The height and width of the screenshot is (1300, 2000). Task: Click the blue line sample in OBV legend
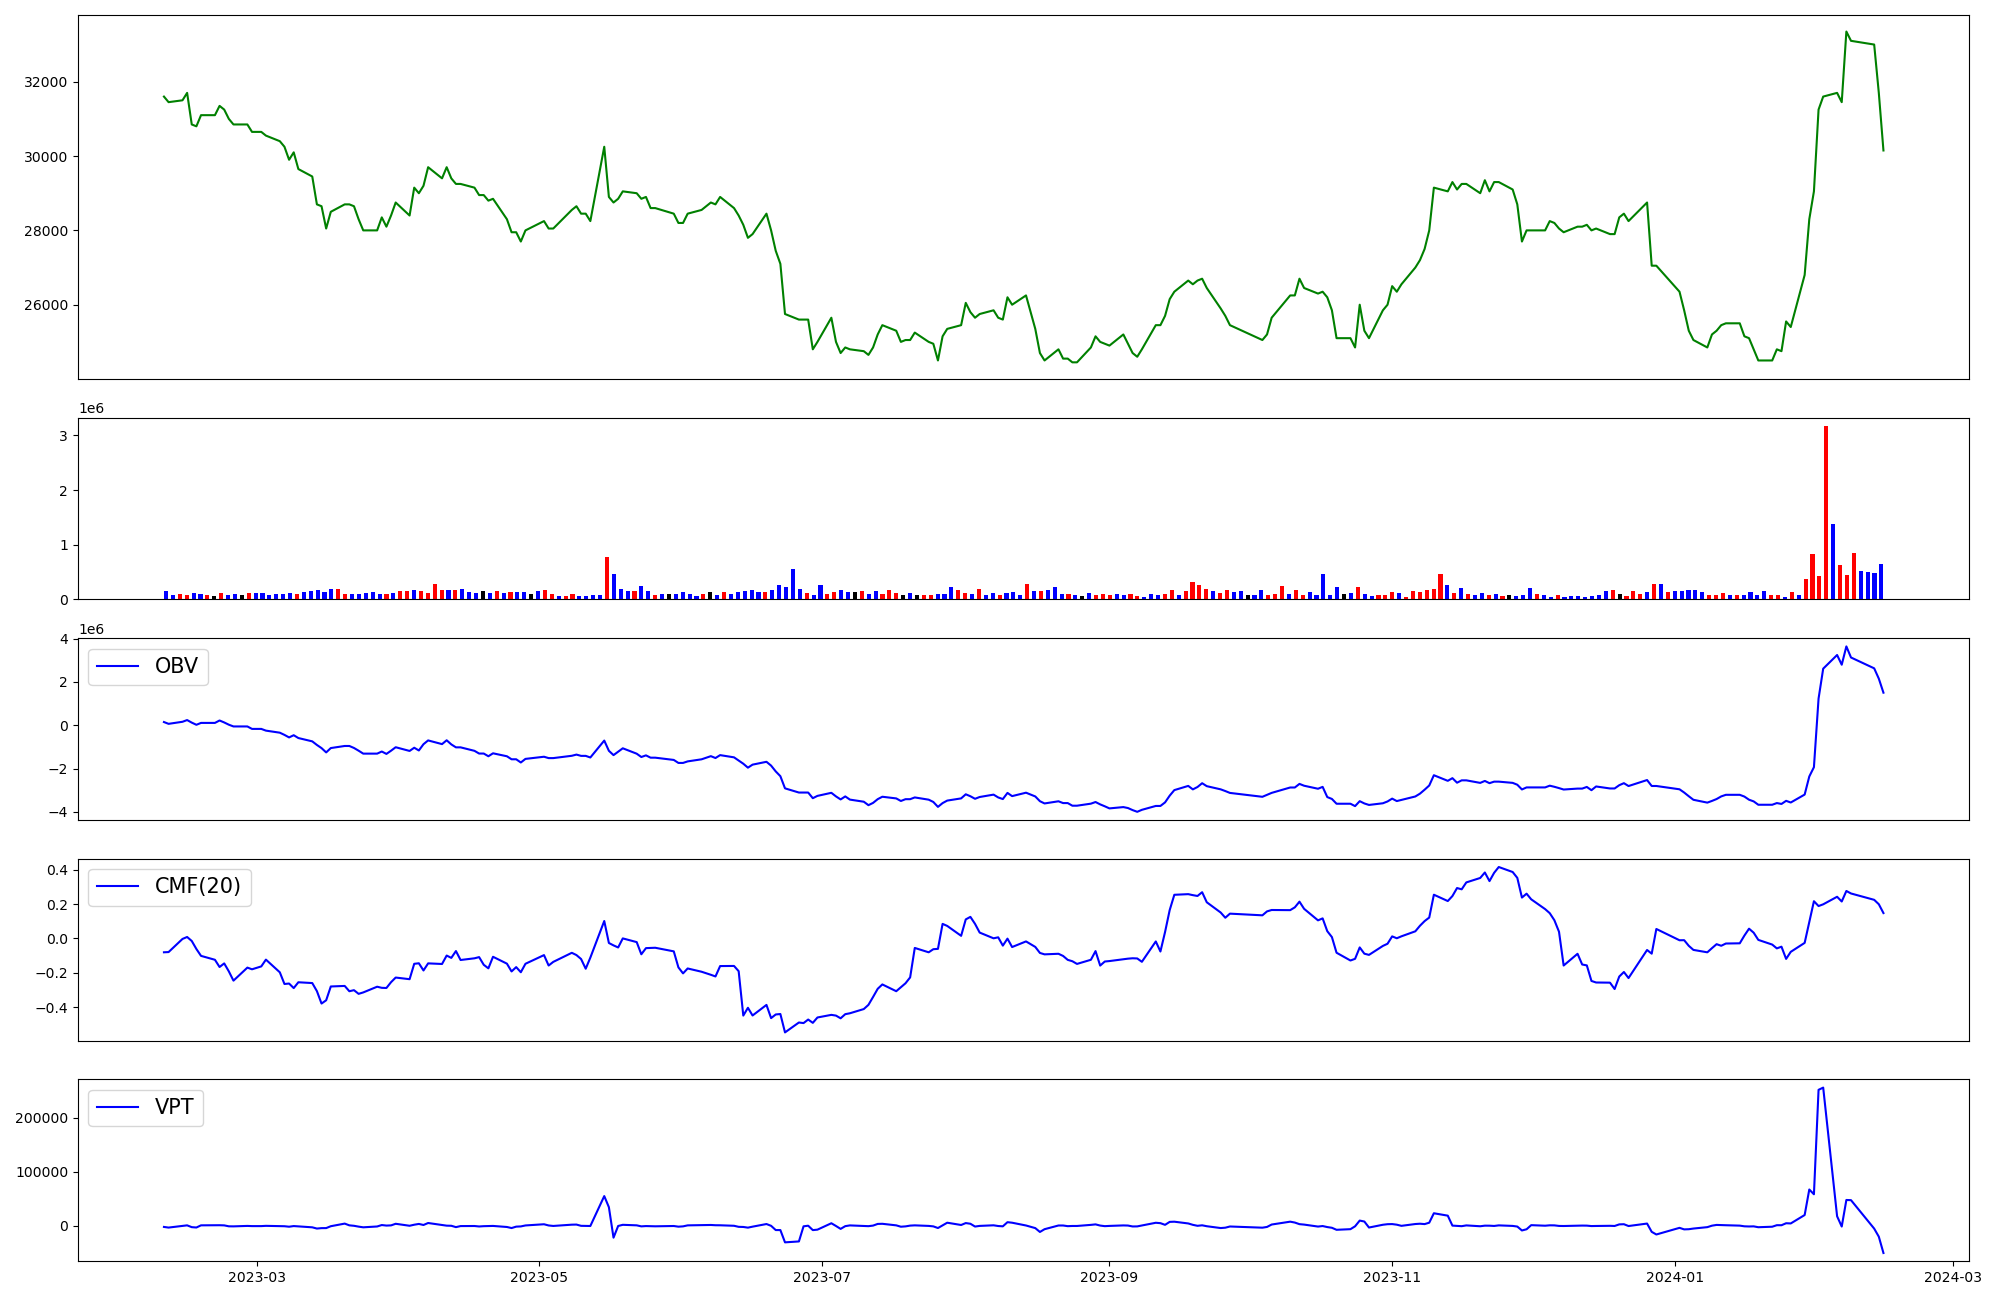click(118, 666)
